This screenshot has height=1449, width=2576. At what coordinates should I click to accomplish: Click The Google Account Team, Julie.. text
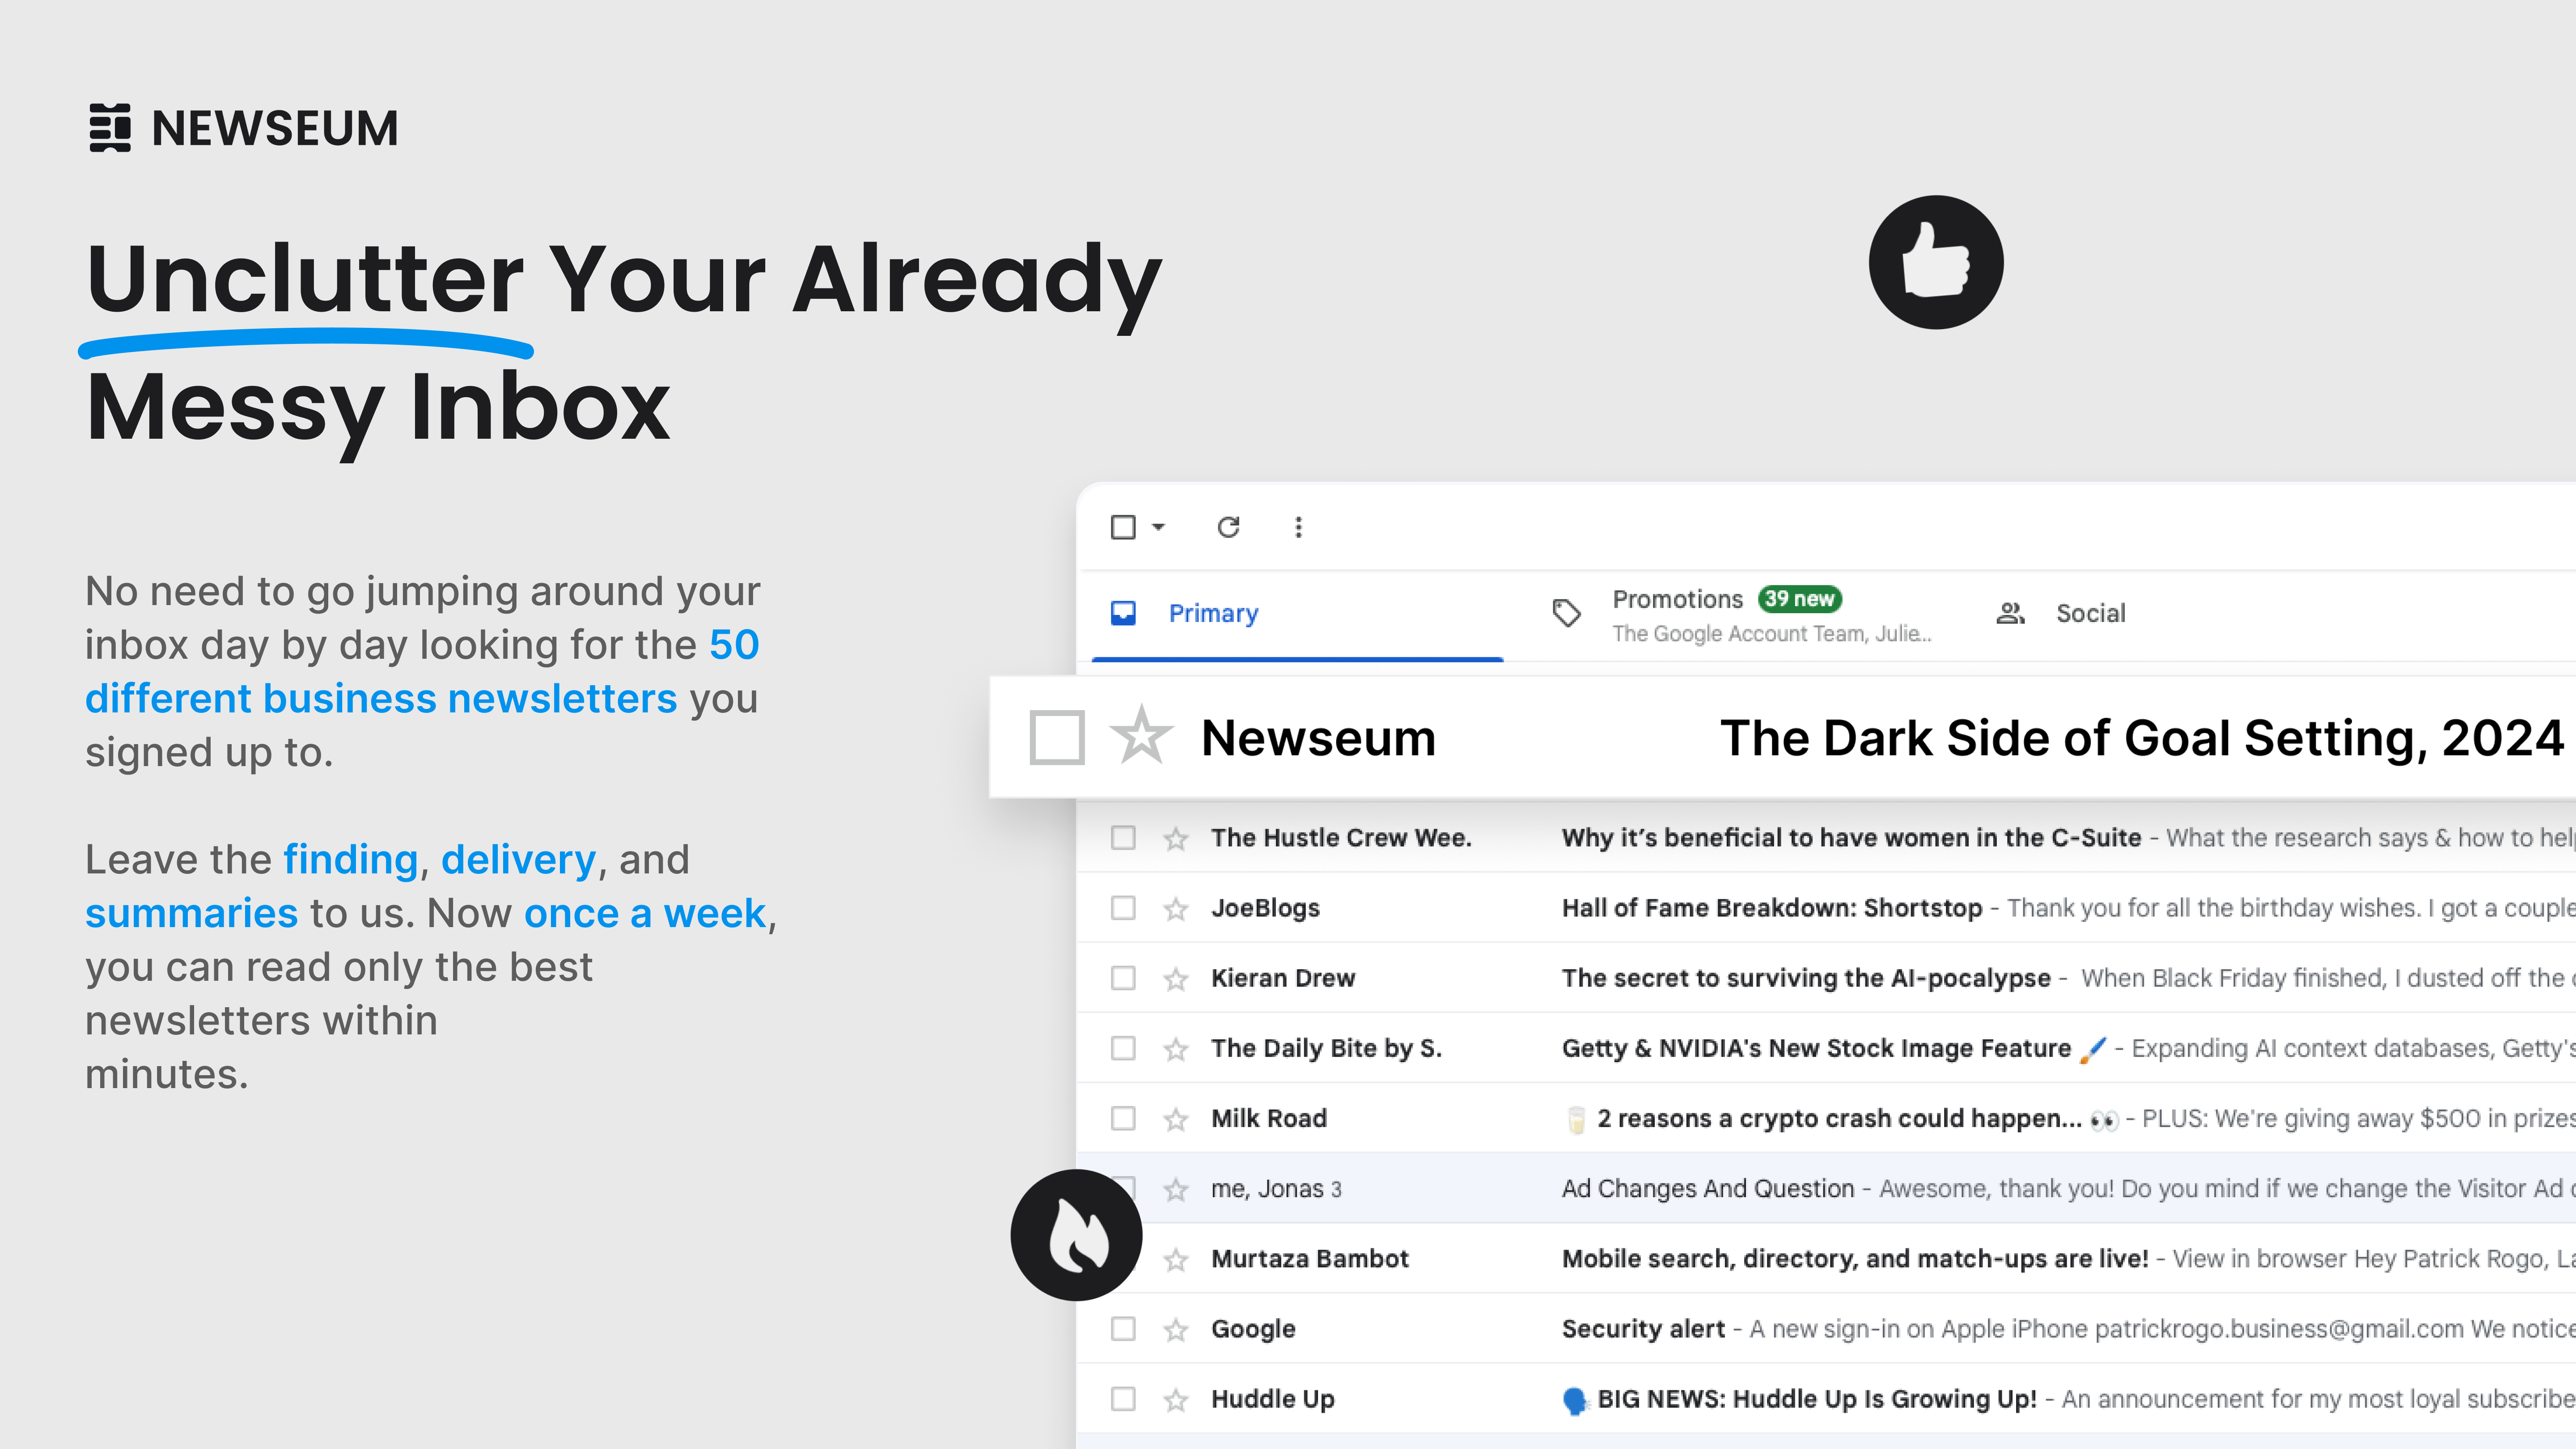(x=1771, y=634)
